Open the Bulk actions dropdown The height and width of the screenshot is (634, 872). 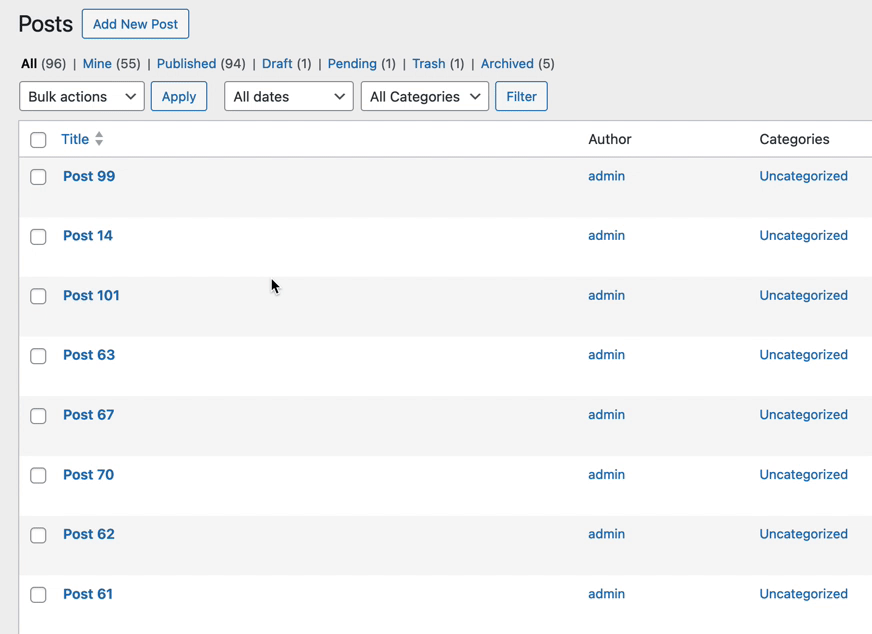pos(82,97)
